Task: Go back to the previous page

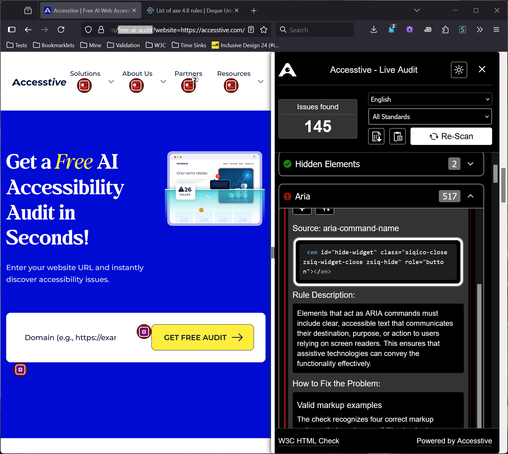Action: 28,30
